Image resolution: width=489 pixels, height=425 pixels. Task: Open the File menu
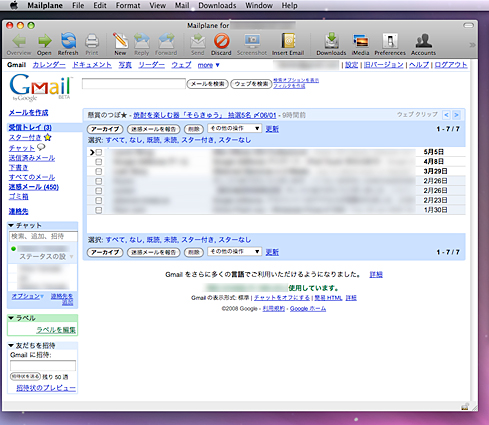(x=78, y=5)
